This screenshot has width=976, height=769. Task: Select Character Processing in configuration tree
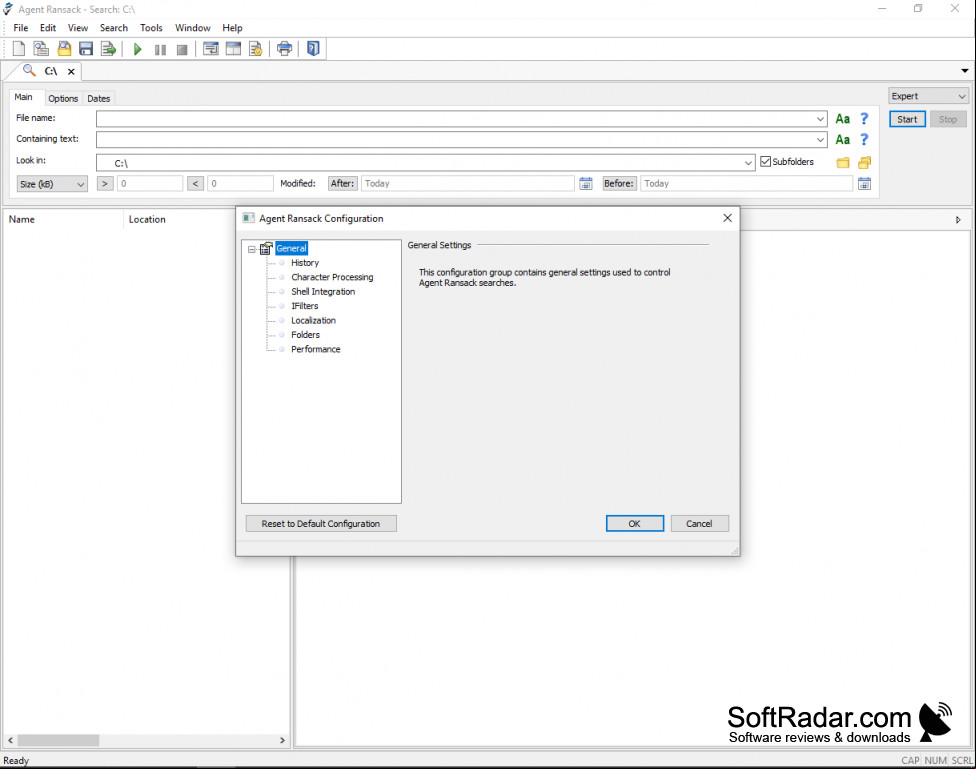click(x=332, y=277)
